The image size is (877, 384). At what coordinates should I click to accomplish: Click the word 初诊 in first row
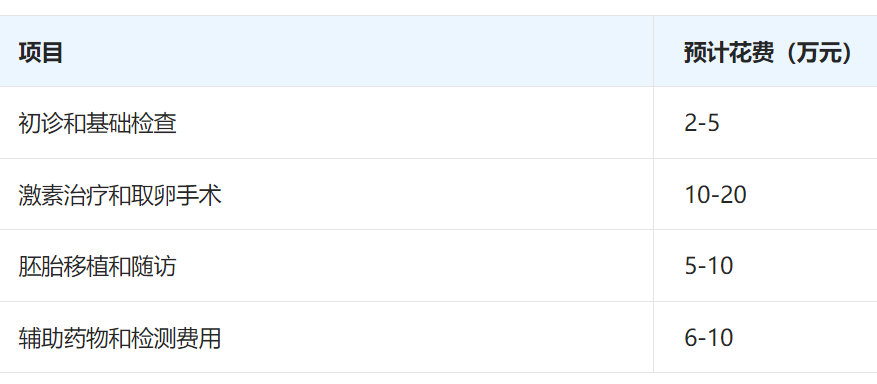click(40, 124)
